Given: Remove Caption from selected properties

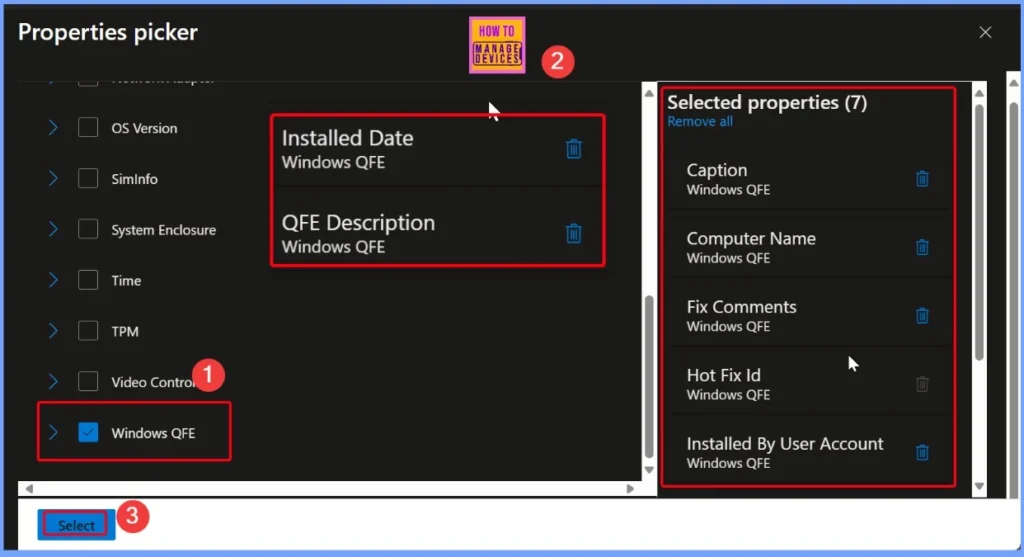Looking at the screenshot, I should point(922,178).
